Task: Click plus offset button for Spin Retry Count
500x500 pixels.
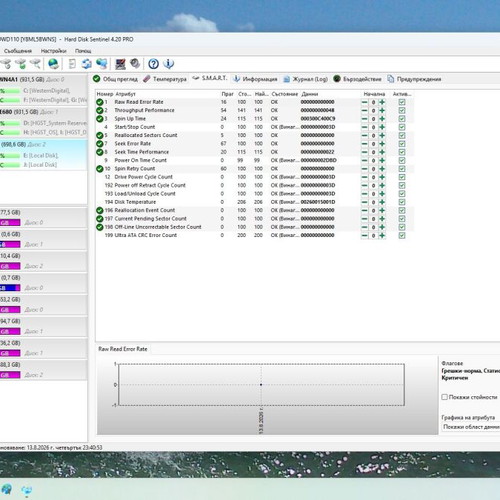Action: [x=382, y=169]
